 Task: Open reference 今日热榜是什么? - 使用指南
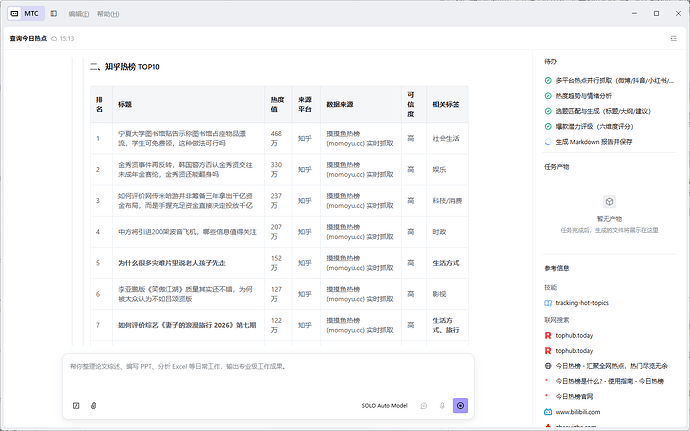click(x=609, y=381)
